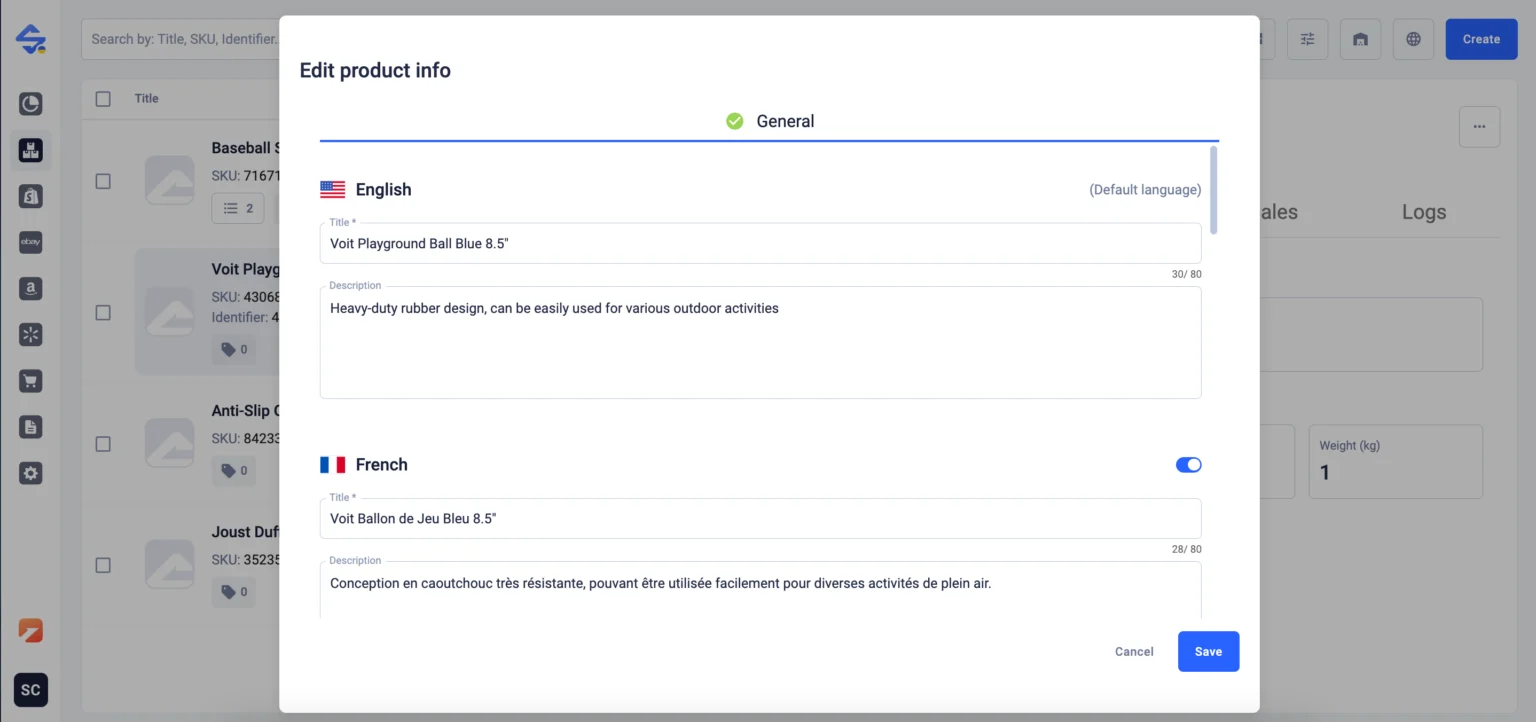The width and height of the screenshot is (1536, 722).
Task: Toggle the French language switch off
Action: tap(1188, 465)
